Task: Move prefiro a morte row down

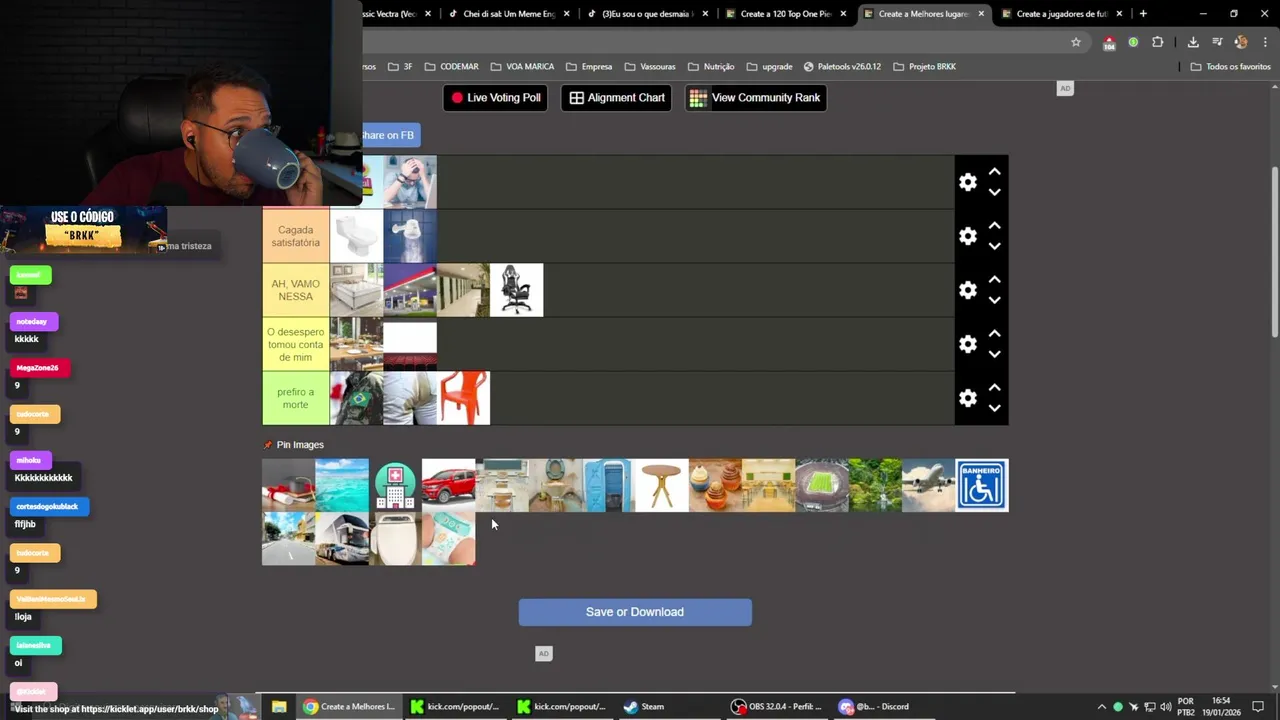Action: pyautogui.click(x=994, y=408)
